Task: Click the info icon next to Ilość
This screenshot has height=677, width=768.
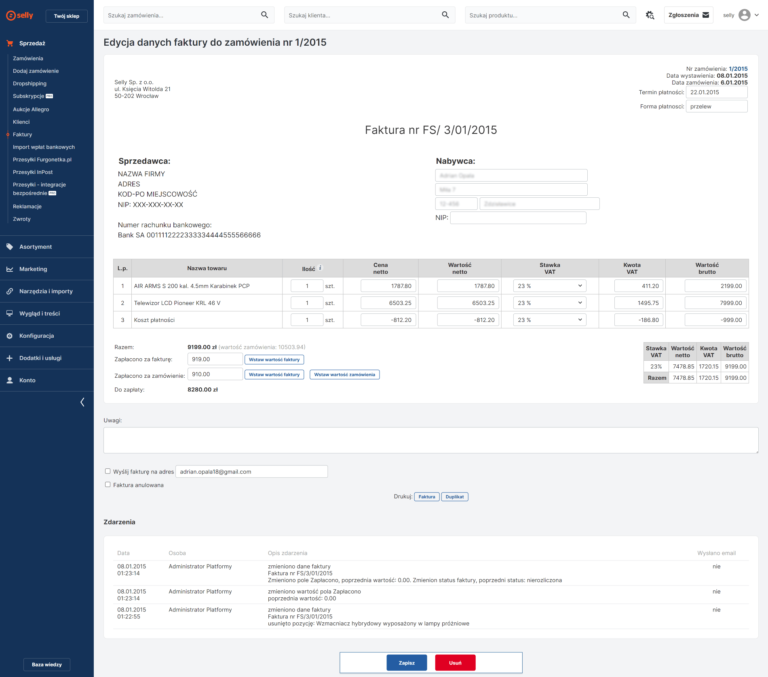Action: click(320, 267)
